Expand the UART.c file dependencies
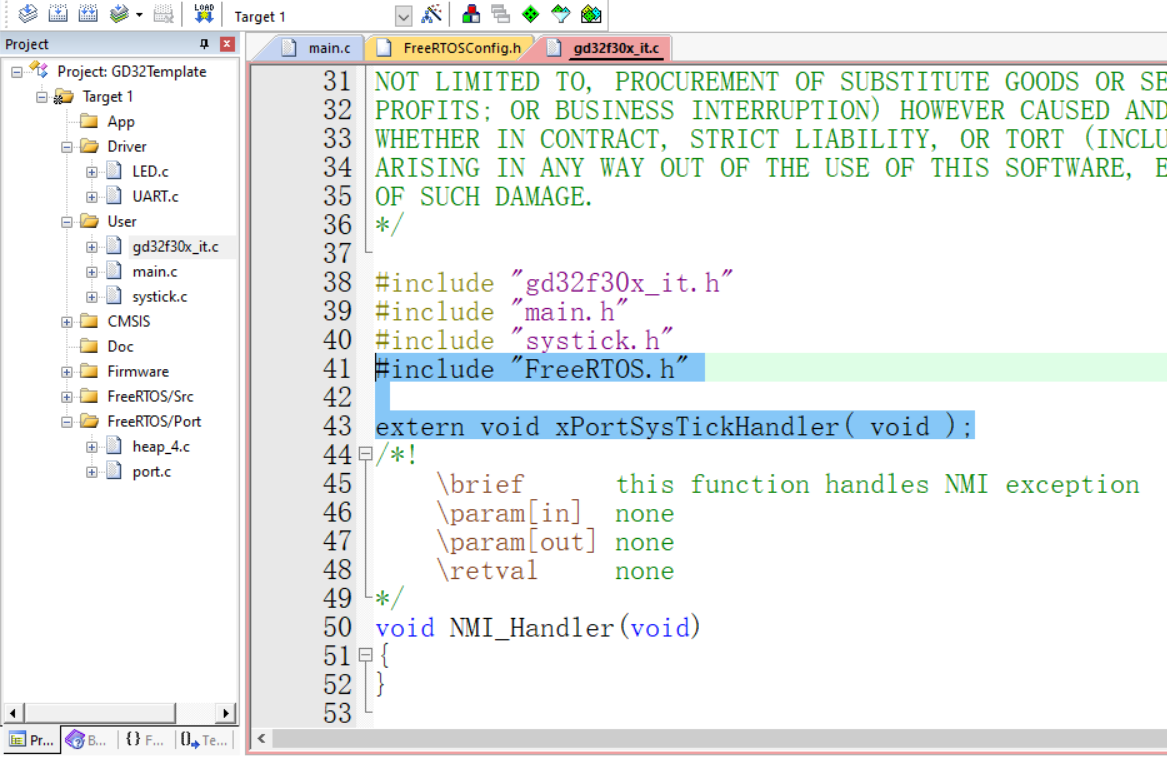This screenshot has height=760, width=1167. coord(92,197)
